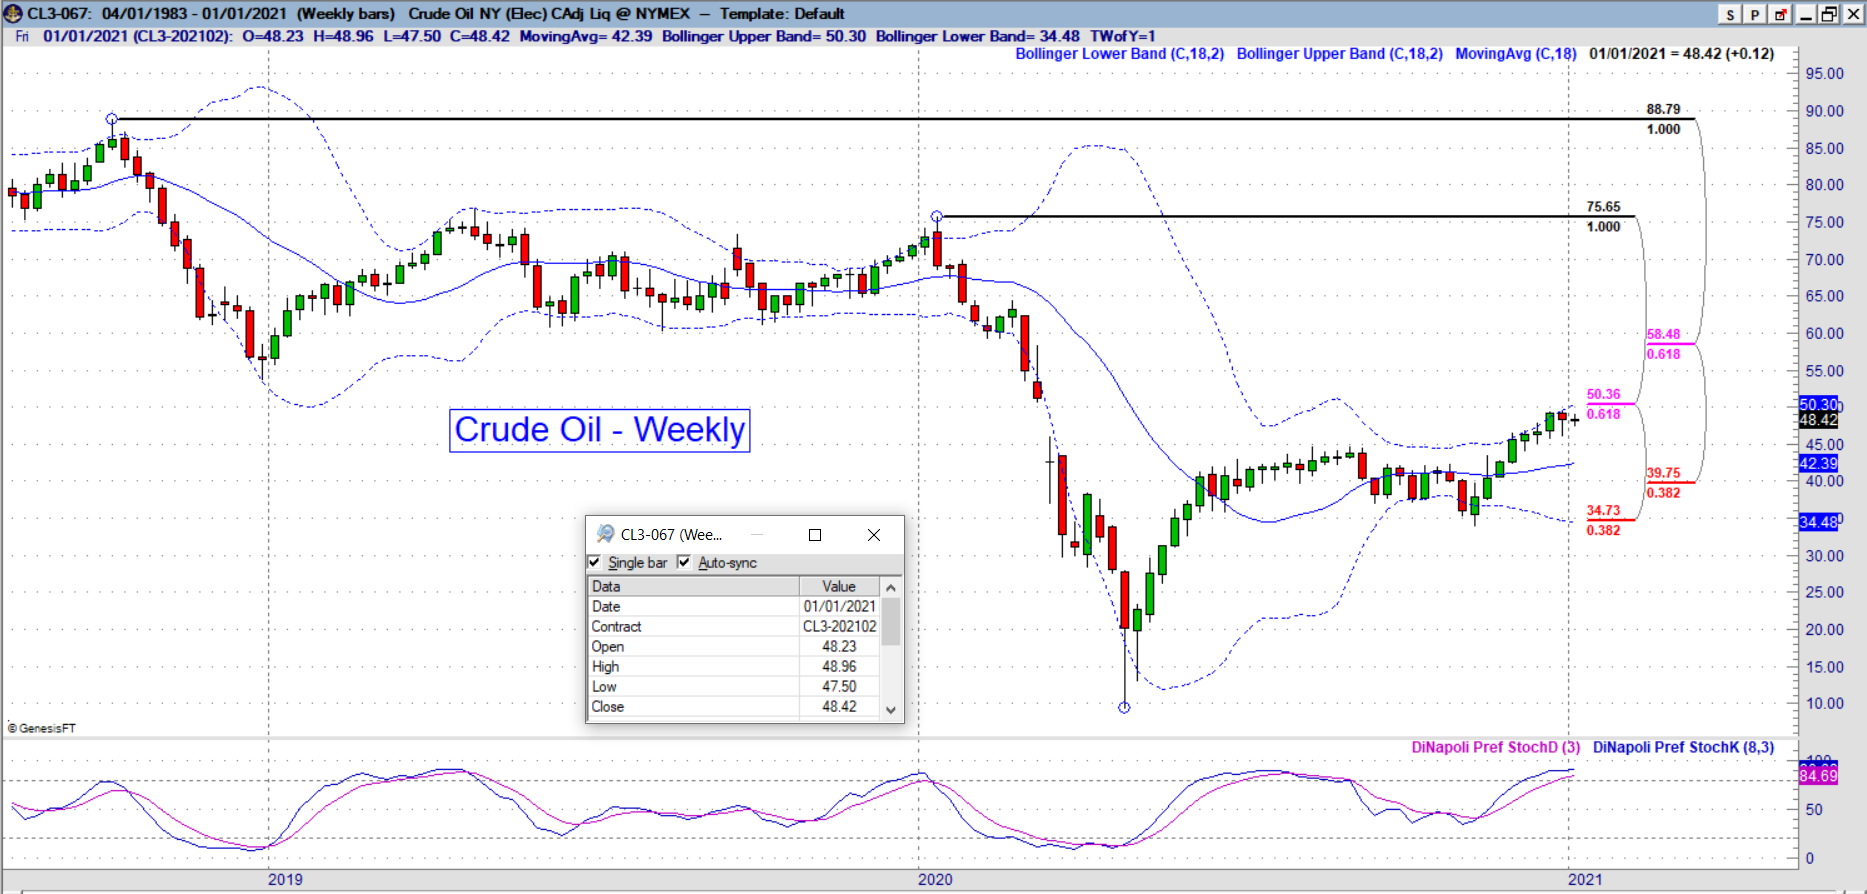Toggle the Auto-sync checkbox

pyautogui.click(x=684, y=562)
